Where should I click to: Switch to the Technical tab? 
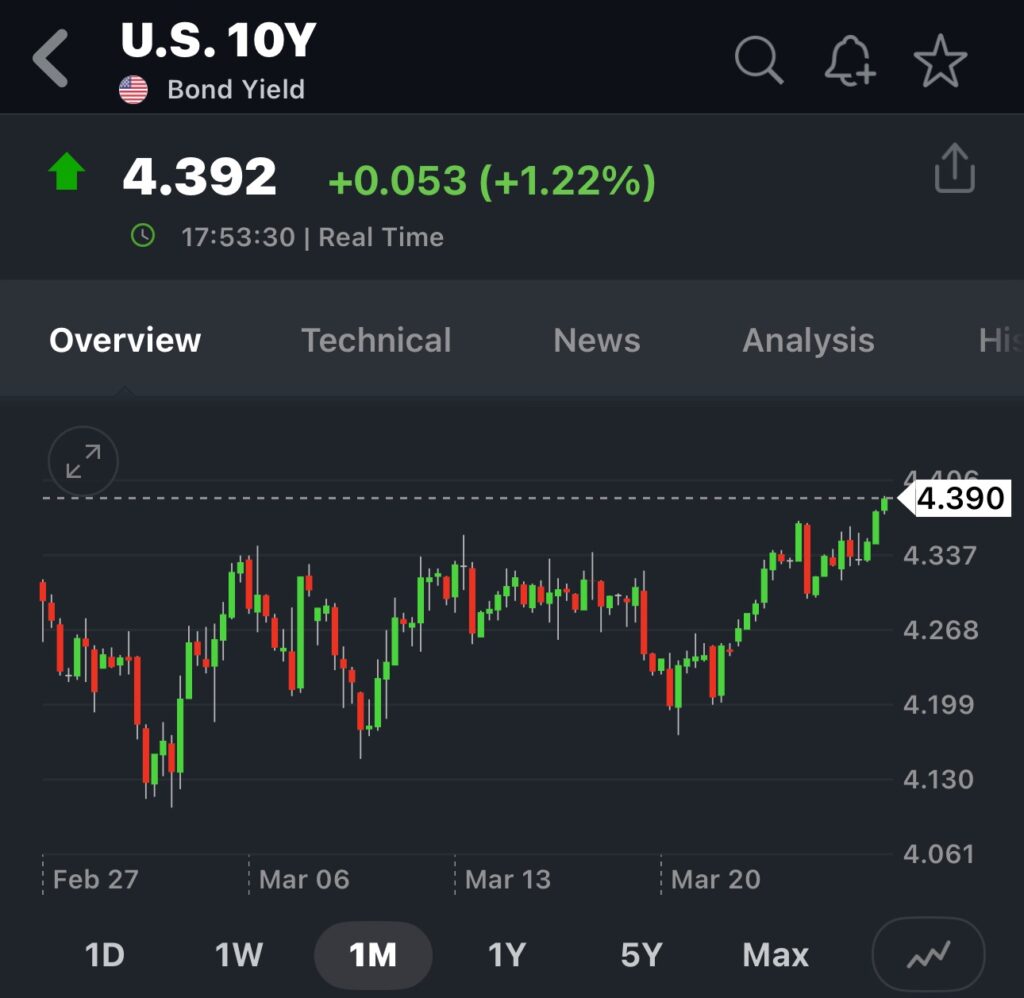[376, 340]
